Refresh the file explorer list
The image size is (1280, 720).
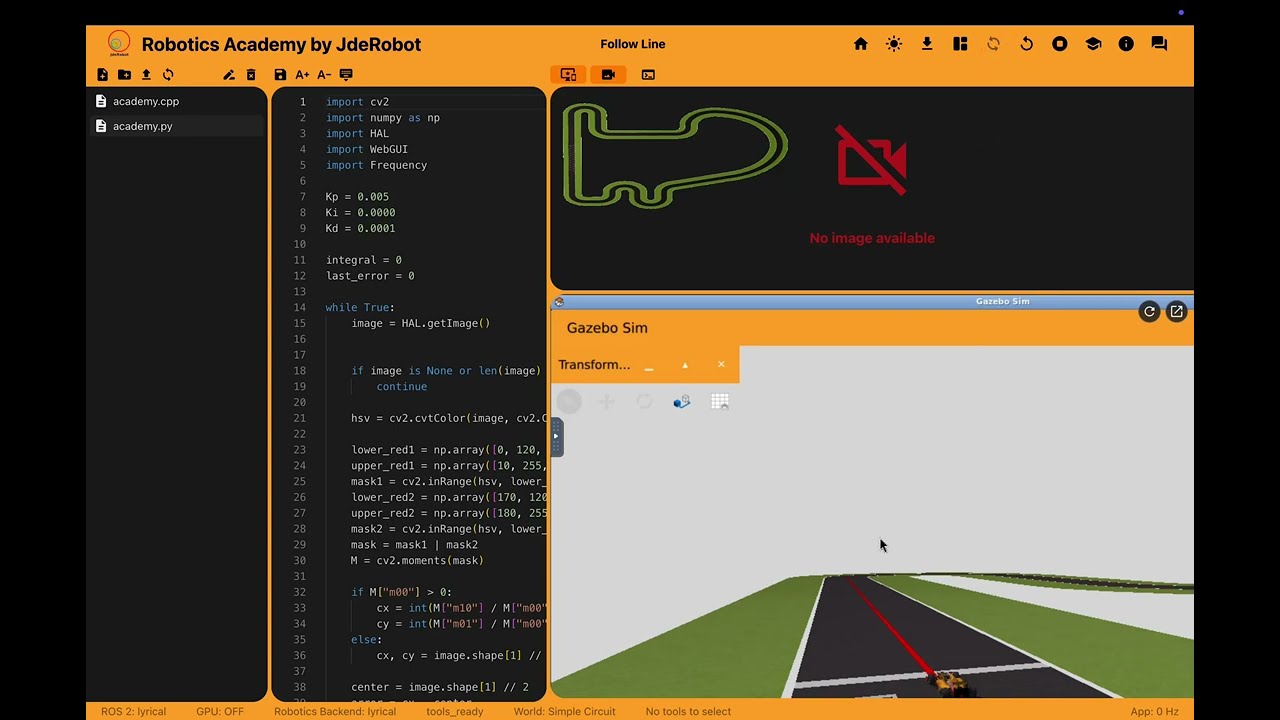(x=168, y=75)
